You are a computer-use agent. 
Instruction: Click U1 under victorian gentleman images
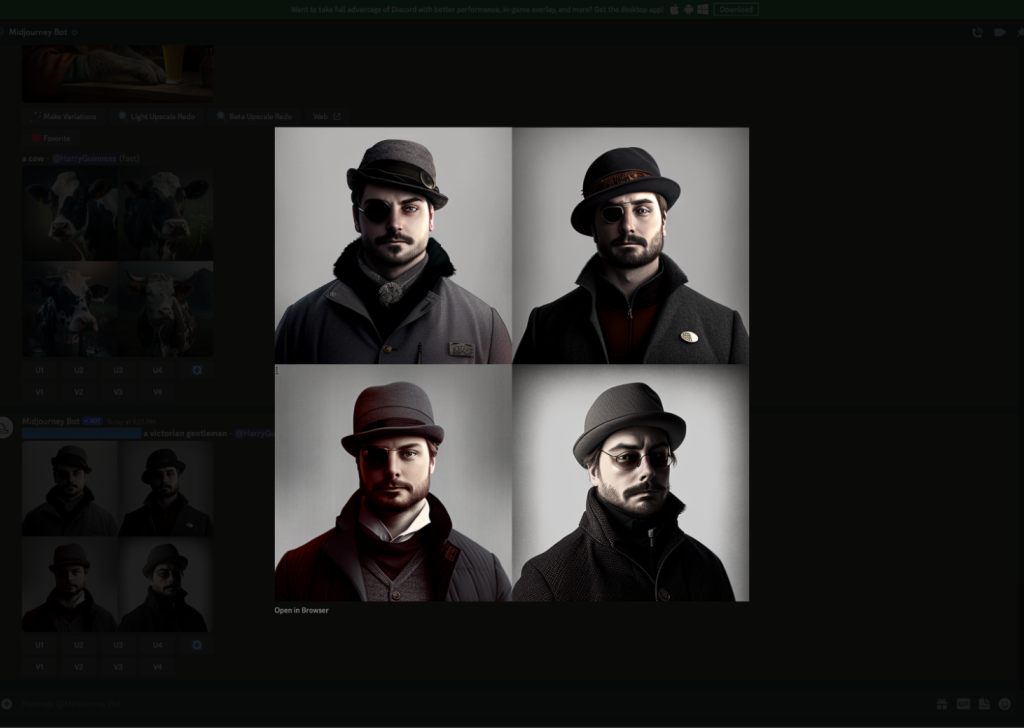click(40, 645)
